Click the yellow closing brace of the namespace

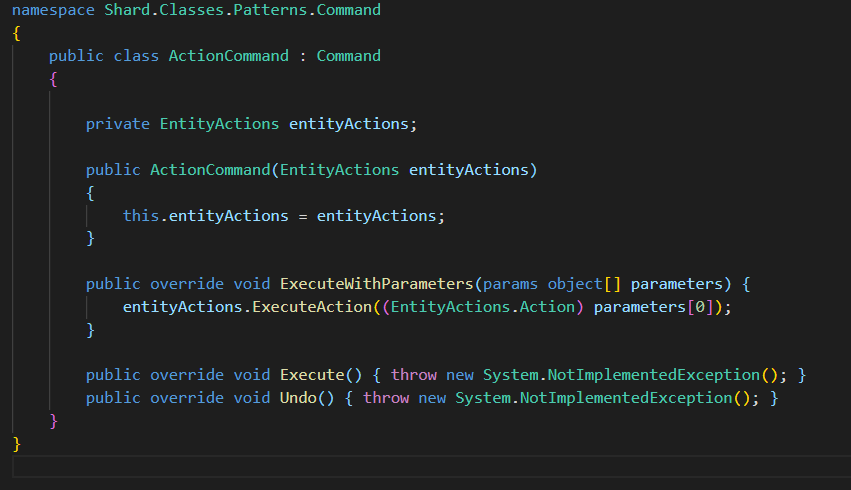[x=16, y=443]
